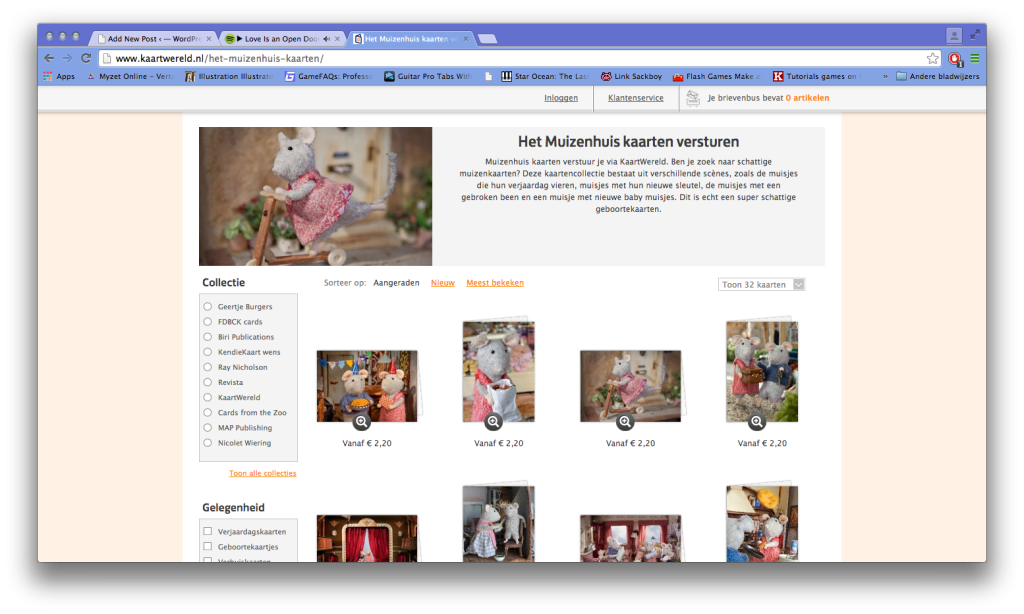Click the shopping basket icon near brievenbus
Screen dimensions: 1024x614
tap(692, 97)
